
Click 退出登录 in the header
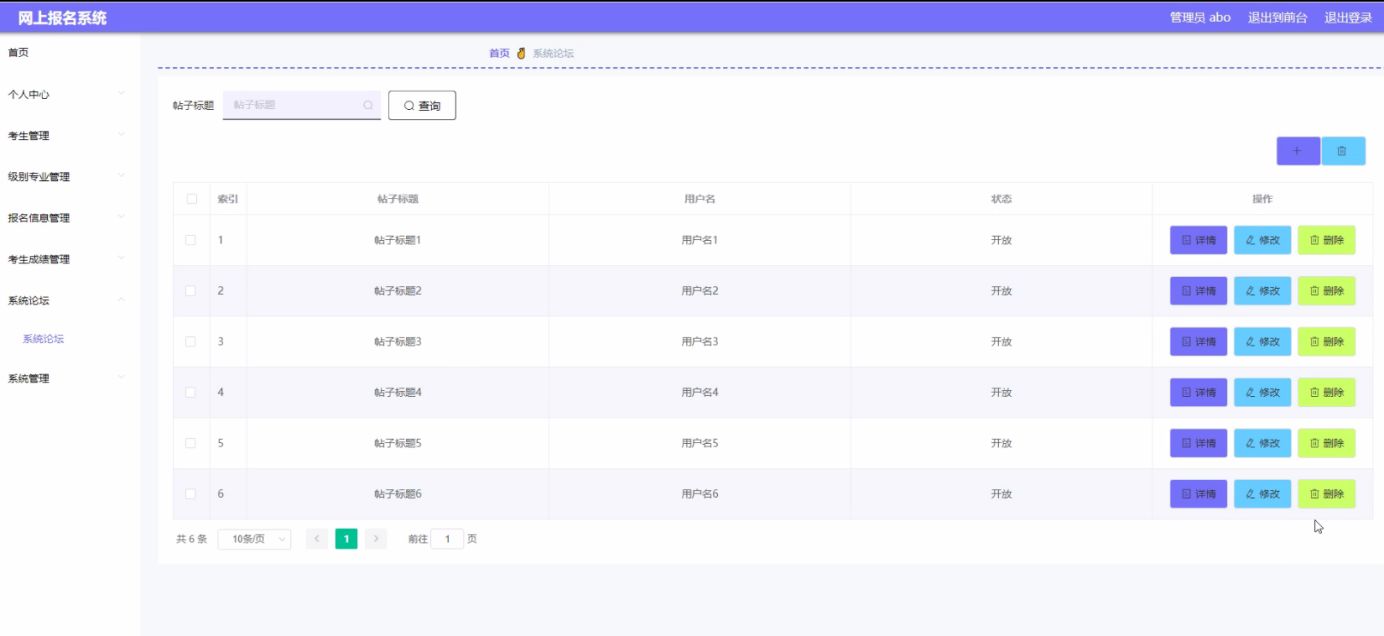tap(1348, 17)
